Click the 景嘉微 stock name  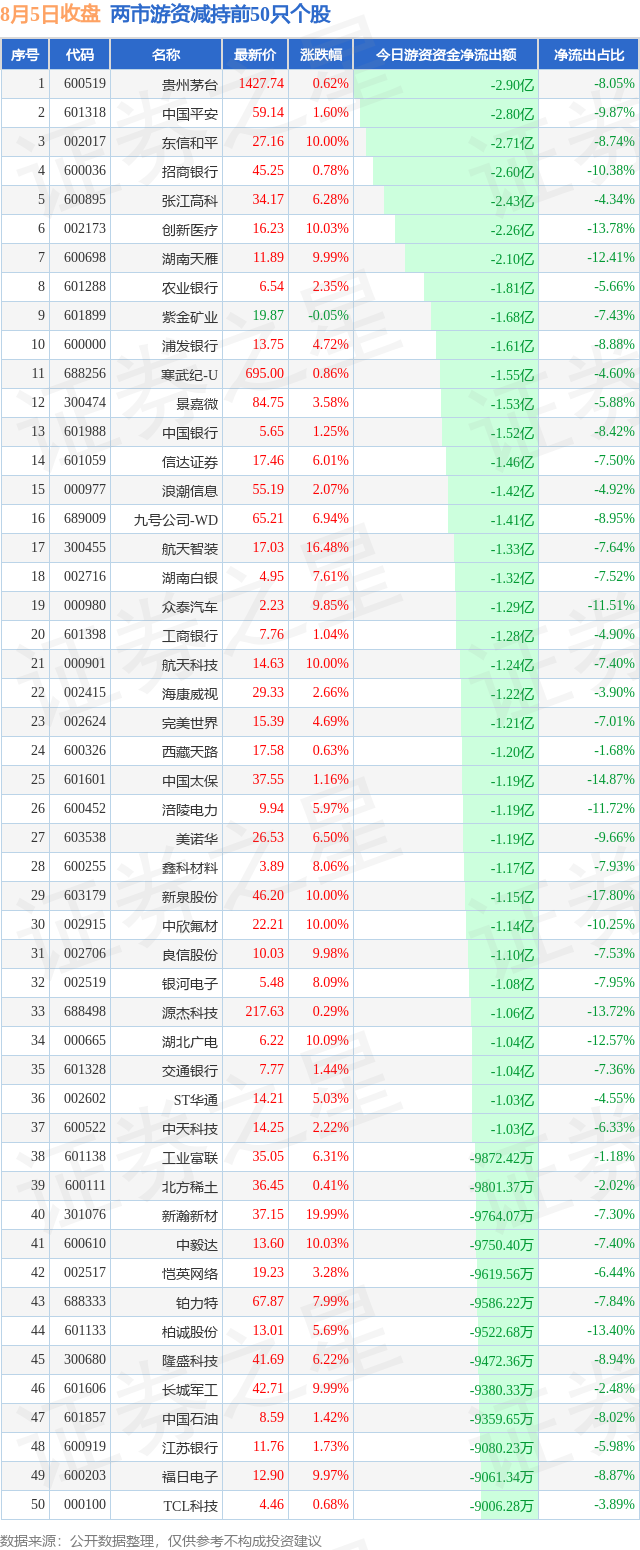197,403
